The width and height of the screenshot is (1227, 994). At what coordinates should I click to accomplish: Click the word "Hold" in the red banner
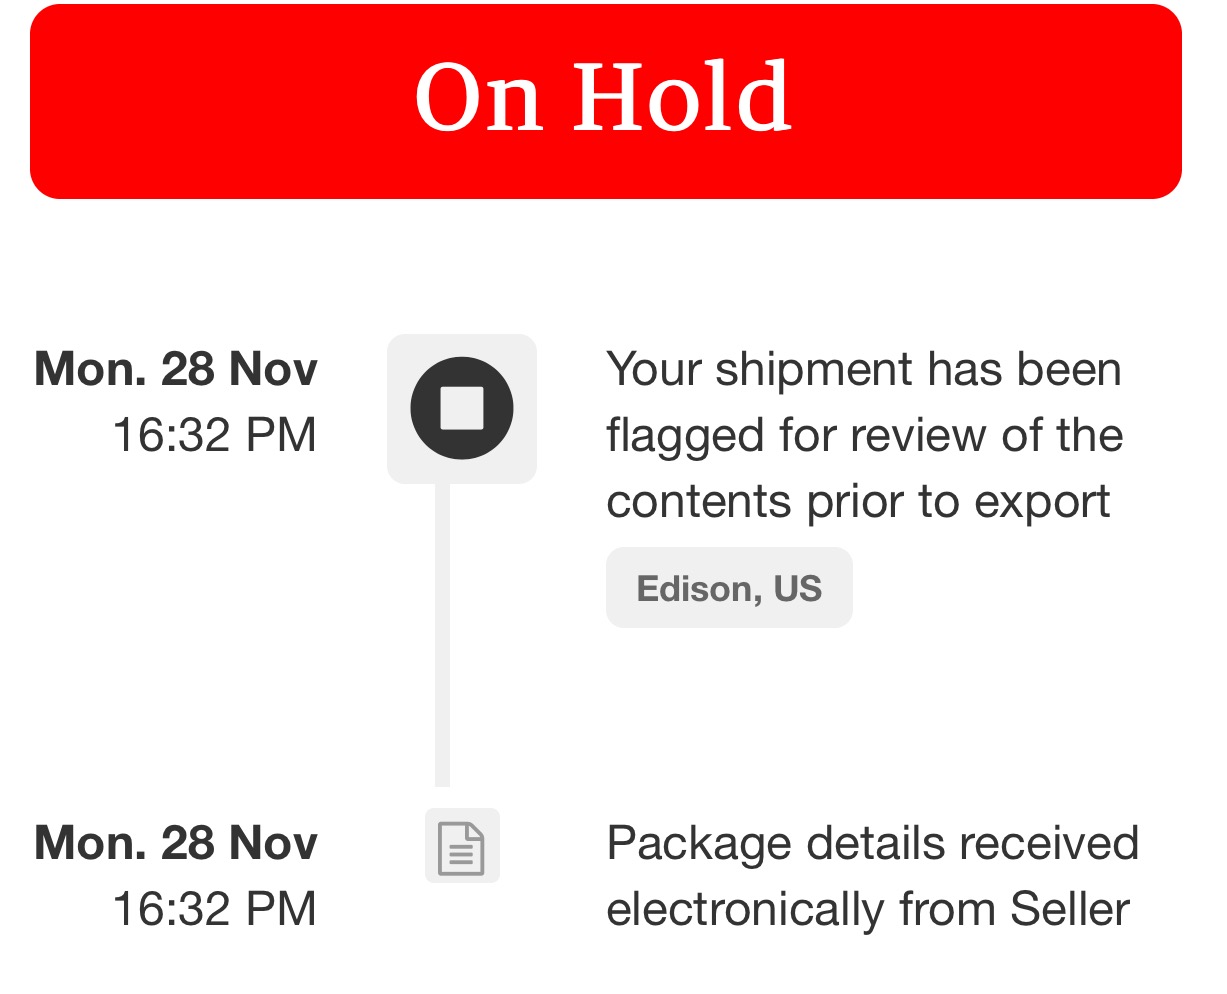[x=682, y=97]
